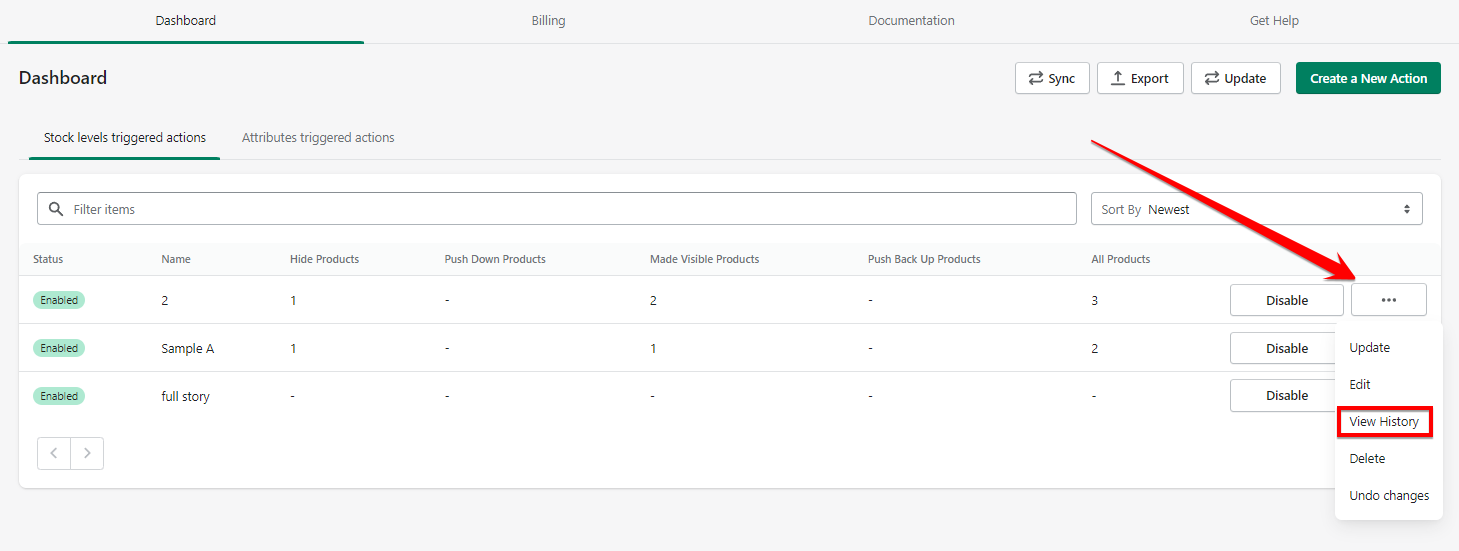The height and width of the screenshot is (551, 1459).
Task: Click the Export upload icon button
Action: [1140, 78]
